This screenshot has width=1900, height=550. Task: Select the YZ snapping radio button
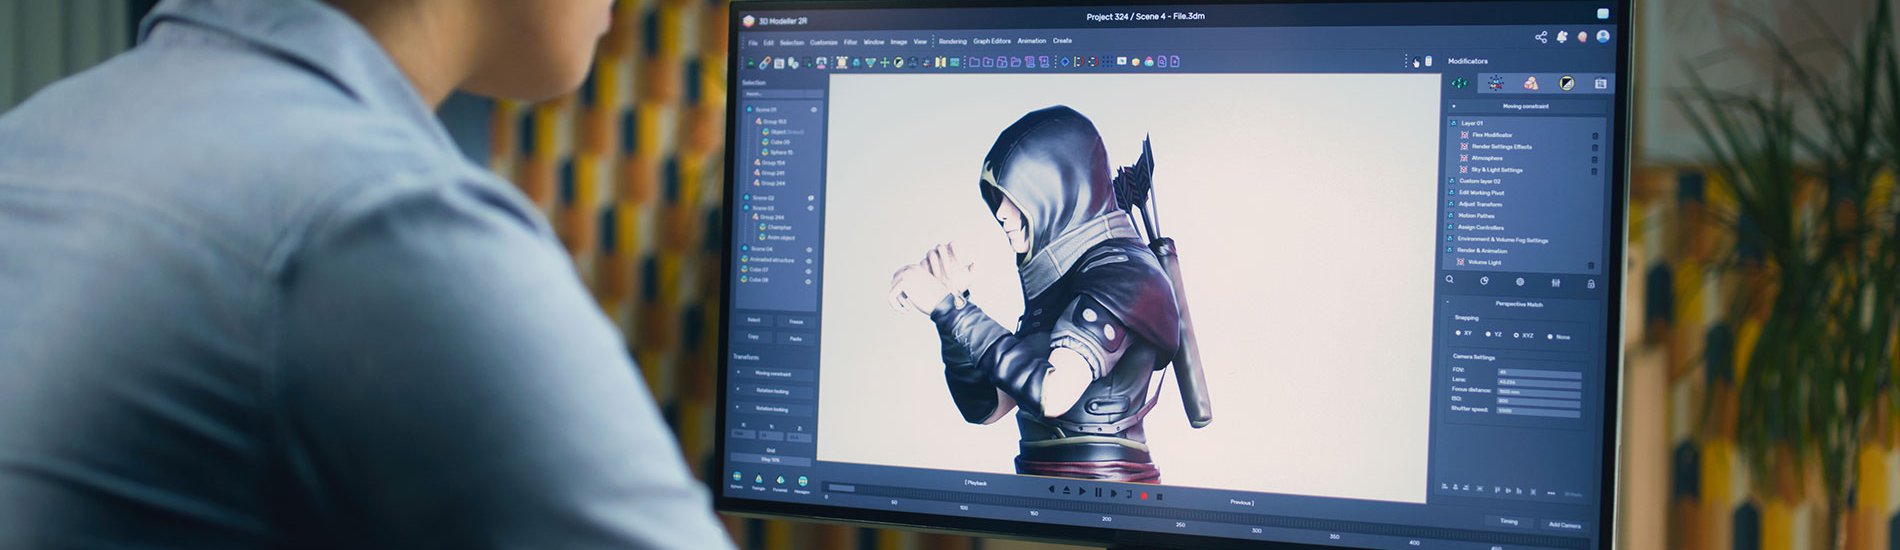(x=1488, y=334)
